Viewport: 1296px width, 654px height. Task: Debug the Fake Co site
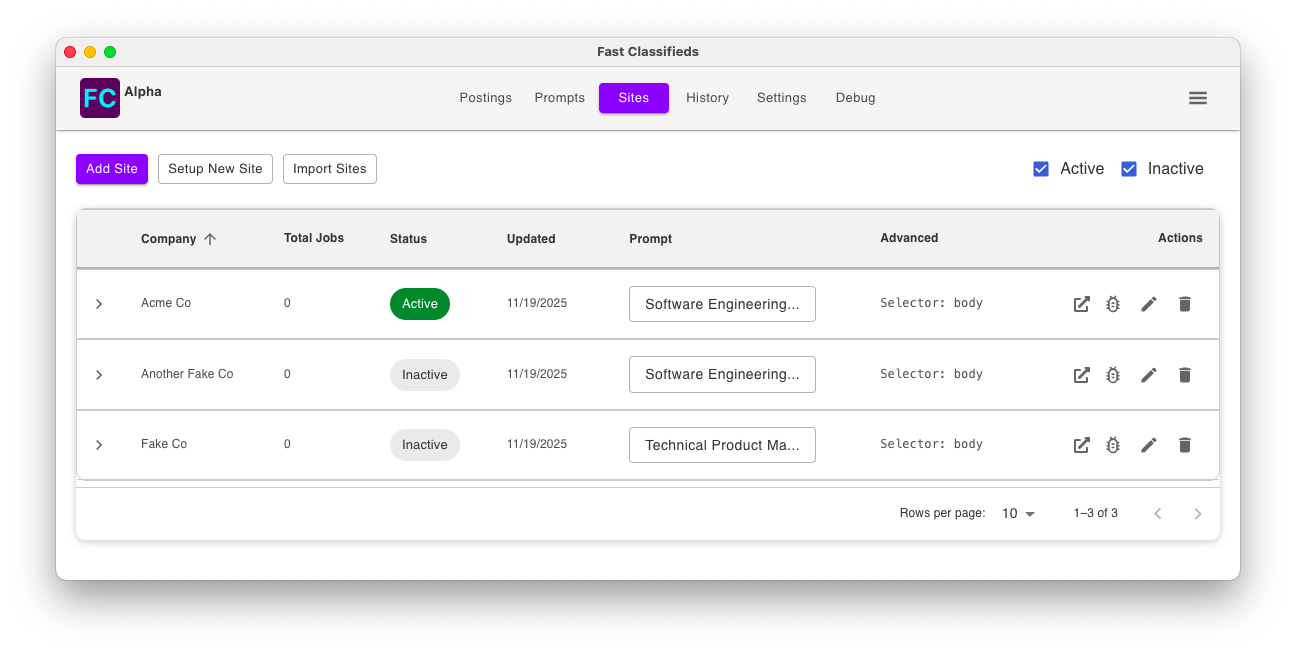click(1113, 445)
